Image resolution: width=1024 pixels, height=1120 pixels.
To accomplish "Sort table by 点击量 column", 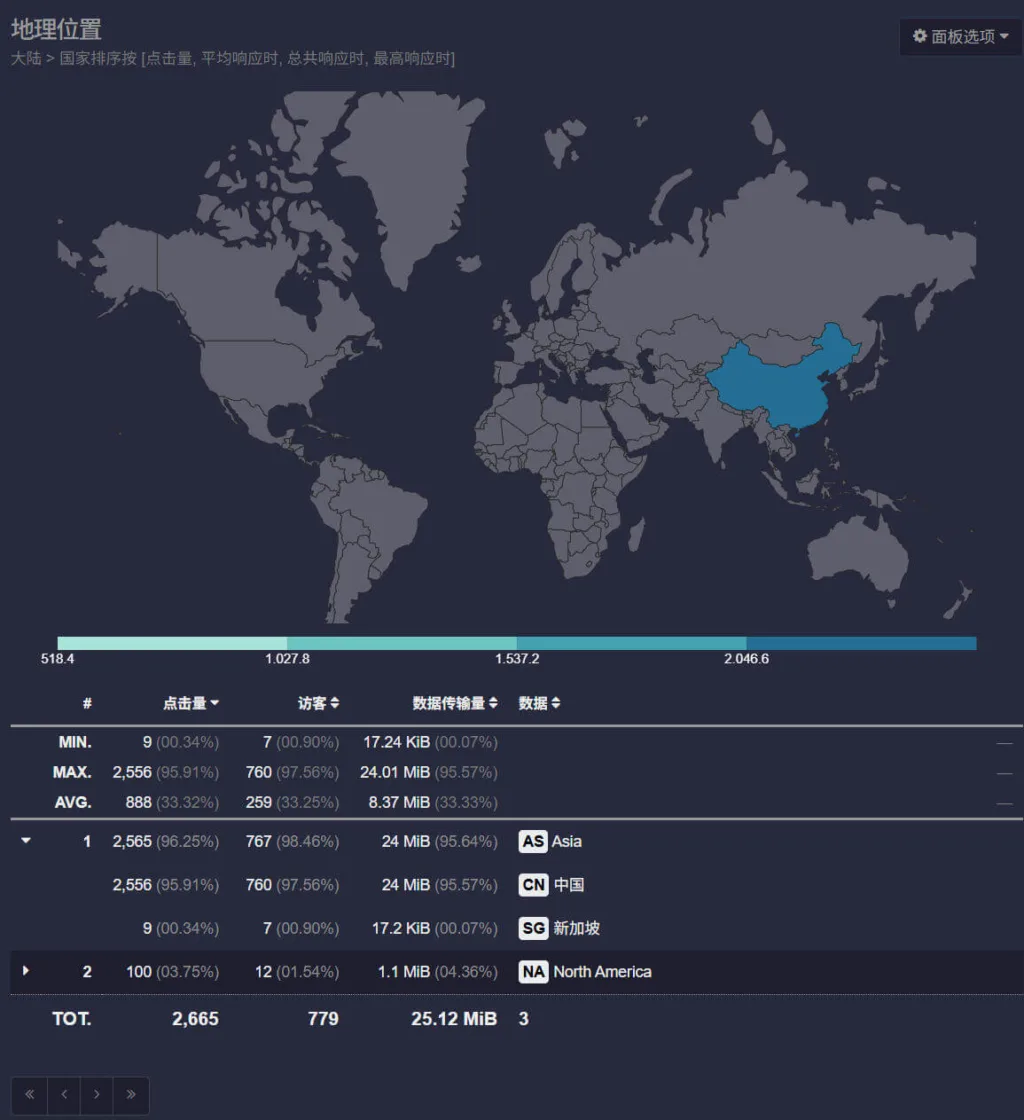I will pyautogui.click(x=191, y=703).
